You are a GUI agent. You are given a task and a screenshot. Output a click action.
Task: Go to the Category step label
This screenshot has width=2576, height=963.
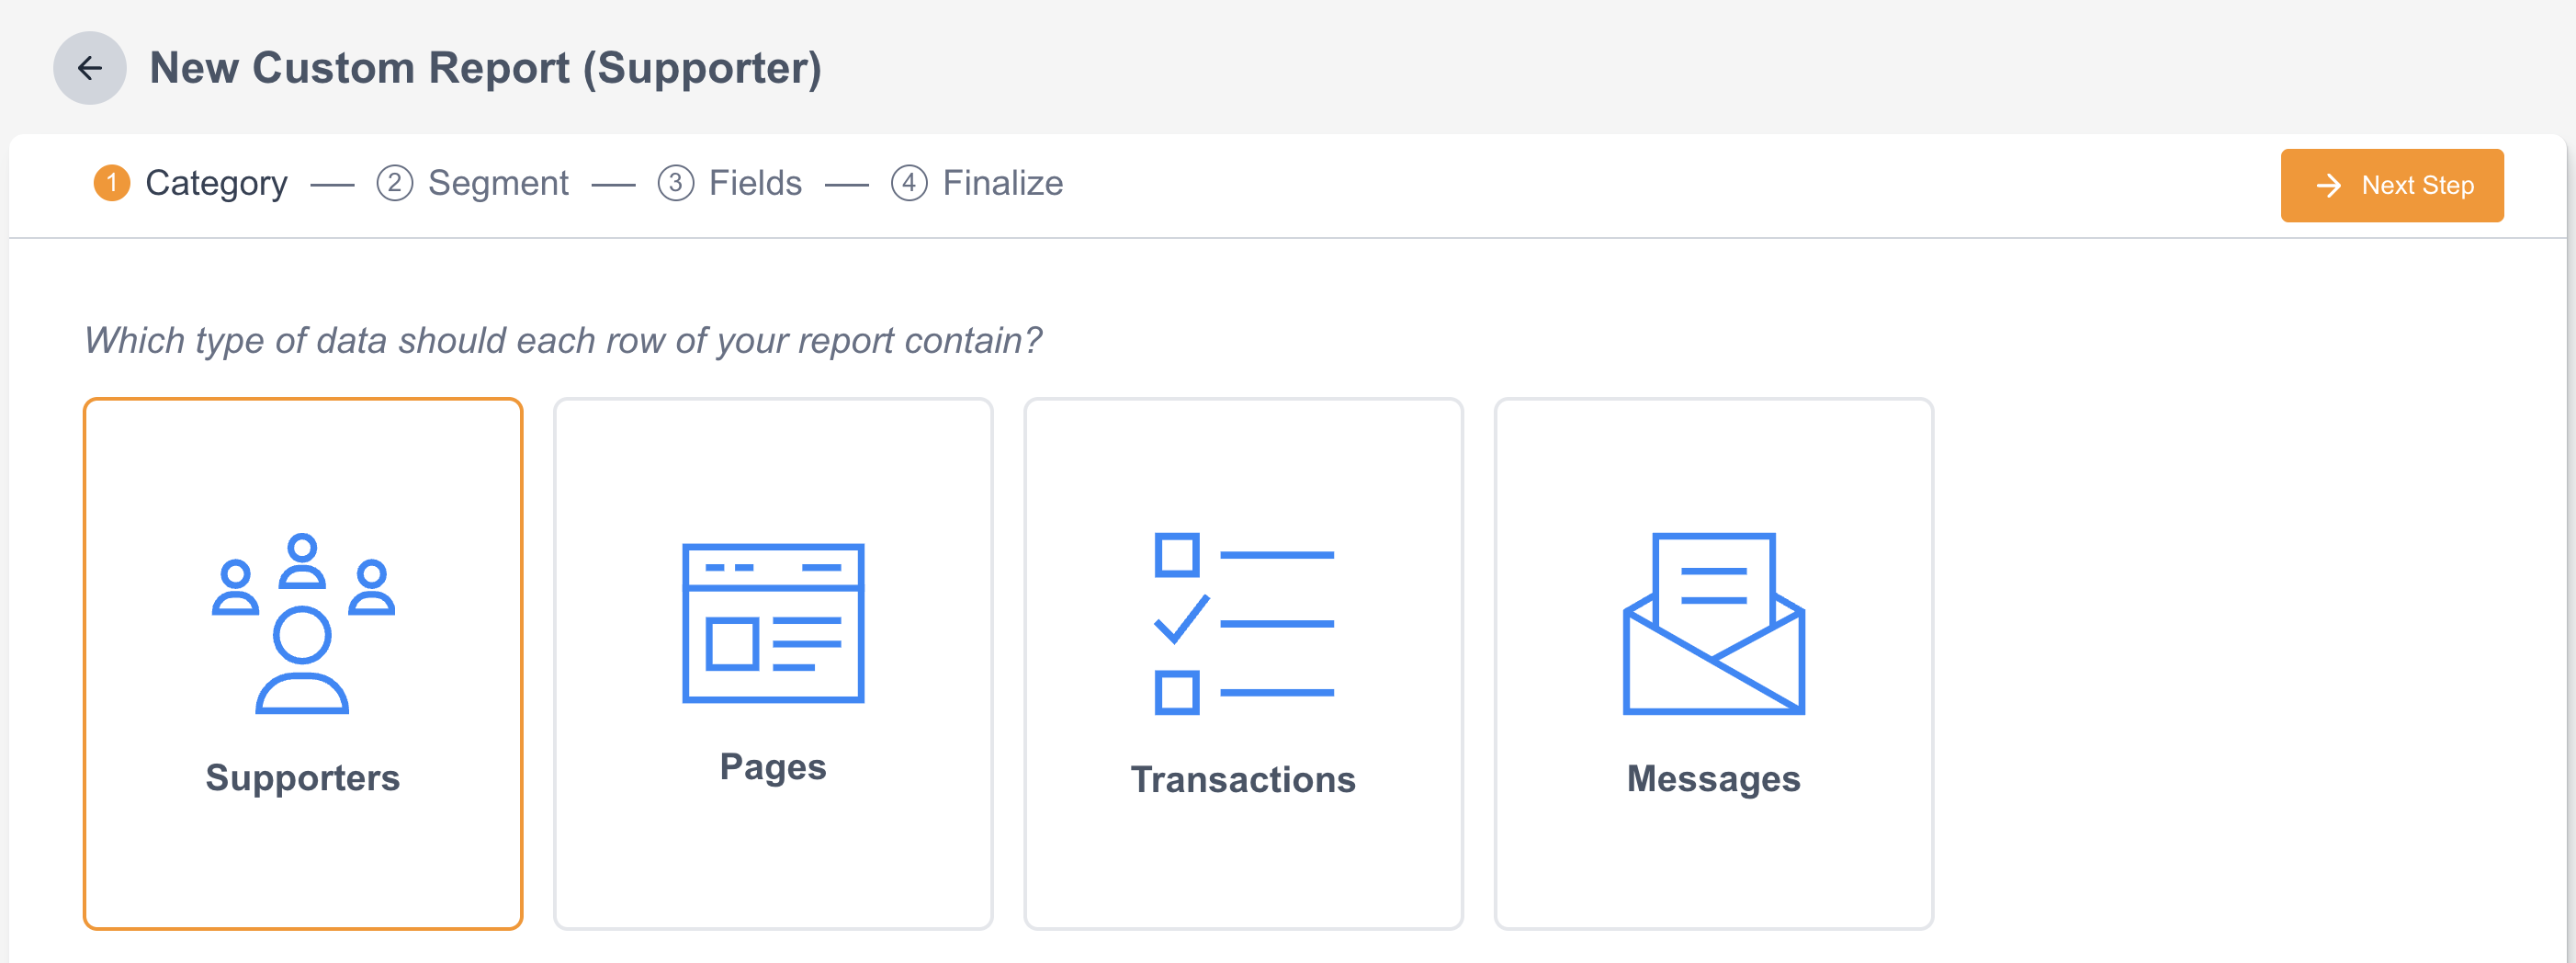[x=216, y=183]
